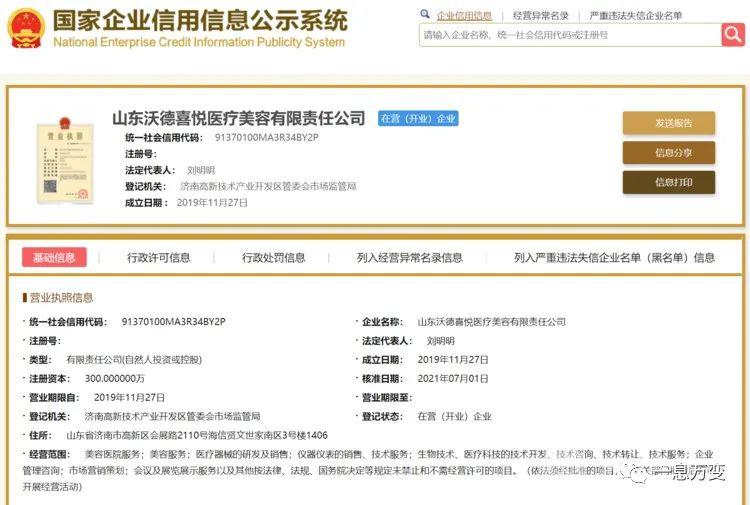Click the 登记机关 value in license info
750x505 pixels.
point(172,417)
